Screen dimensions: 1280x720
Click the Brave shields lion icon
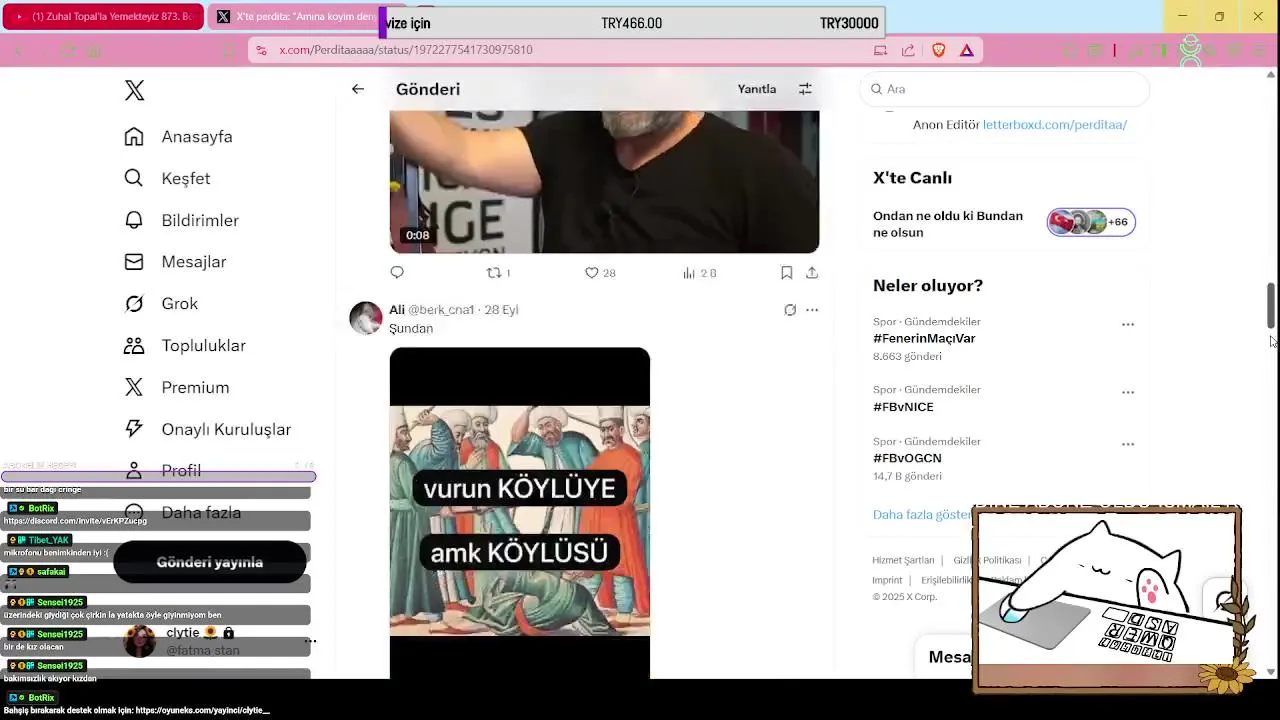[x=938, y=50]
